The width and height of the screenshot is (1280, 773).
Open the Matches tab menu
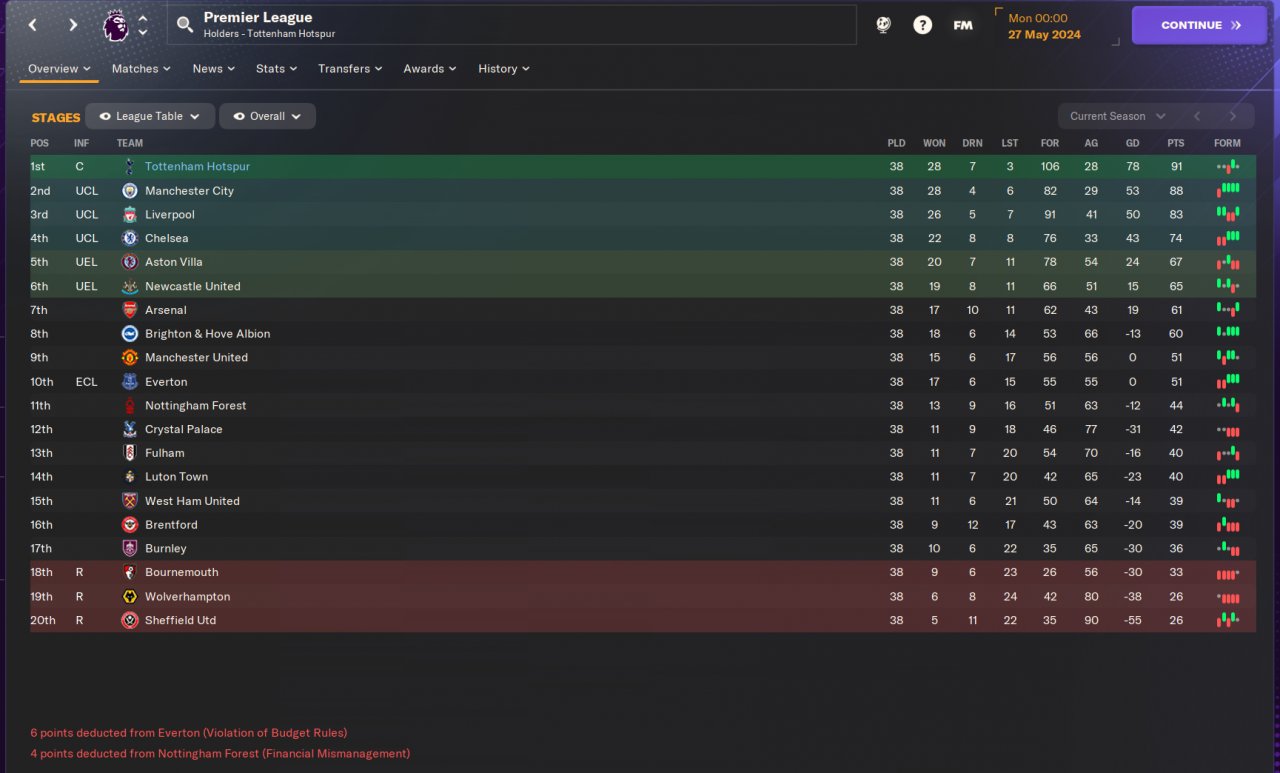pos(141,69)
